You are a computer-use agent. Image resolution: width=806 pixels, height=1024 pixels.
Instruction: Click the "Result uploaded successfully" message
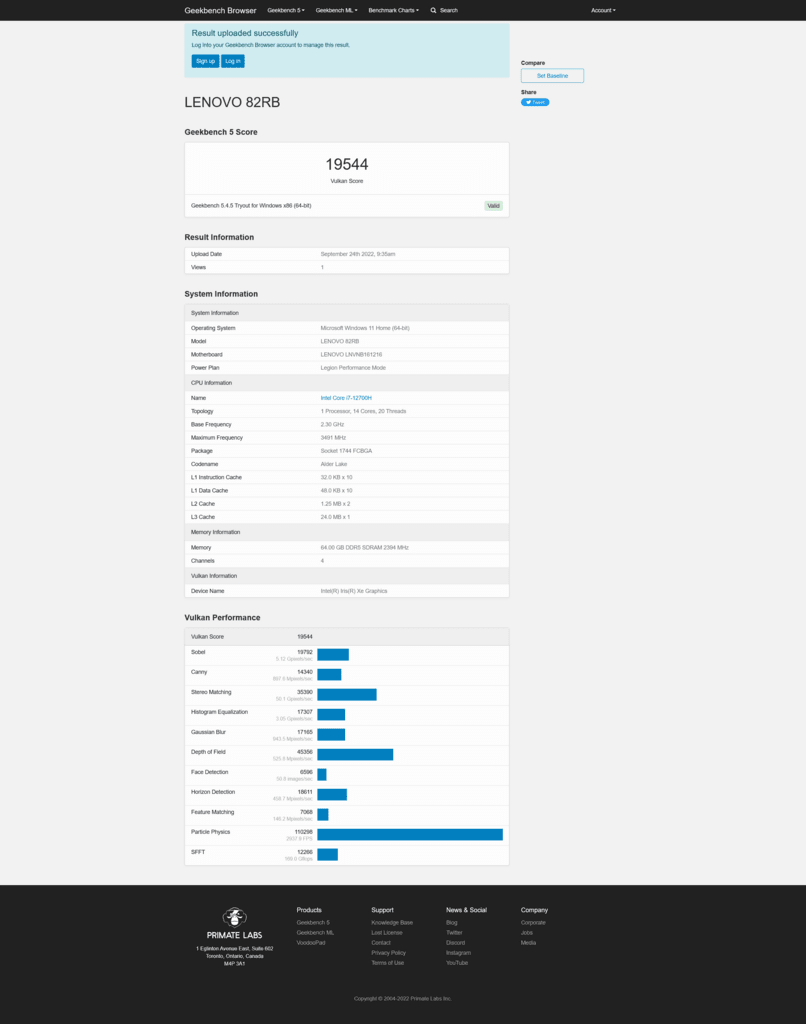(244, 33)
